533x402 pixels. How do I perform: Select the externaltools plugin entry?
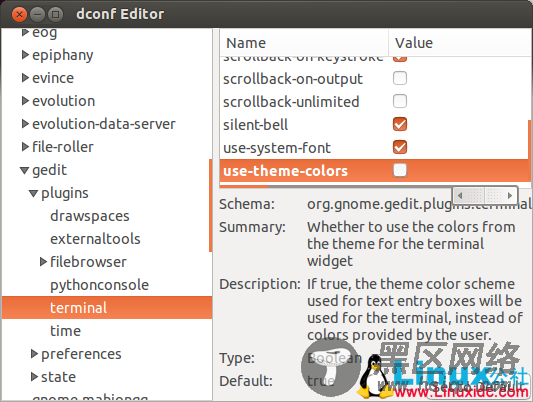[x=95, y=239]
